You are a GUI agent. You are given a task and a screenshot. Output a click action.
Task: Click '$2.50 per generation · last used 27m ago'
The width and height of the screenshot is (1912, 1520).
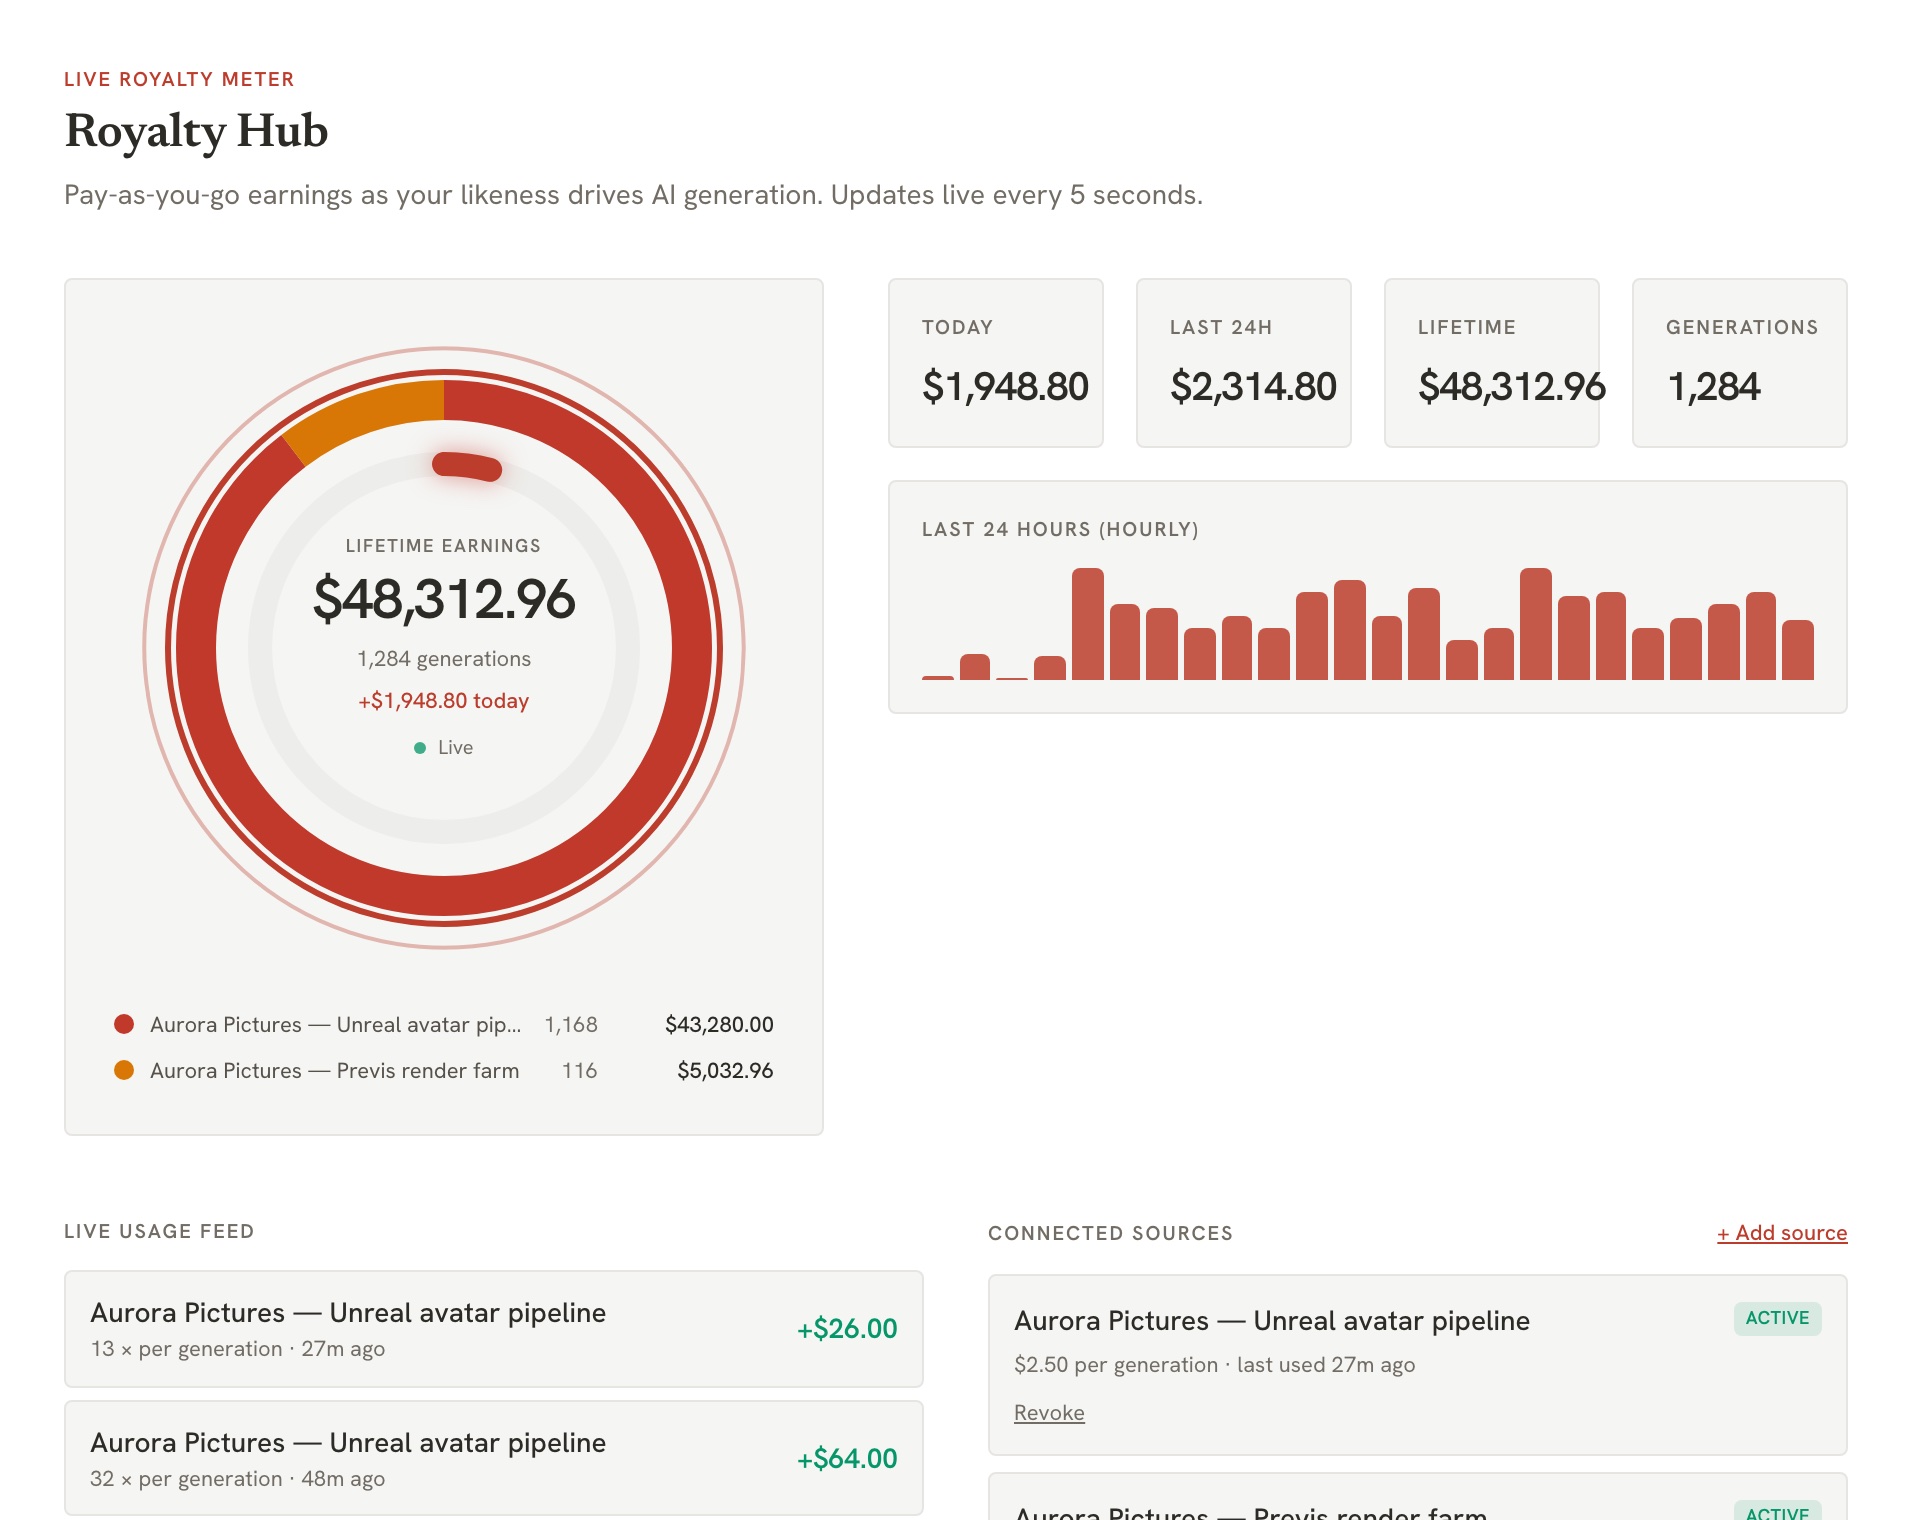(x=1214, y=1365)
